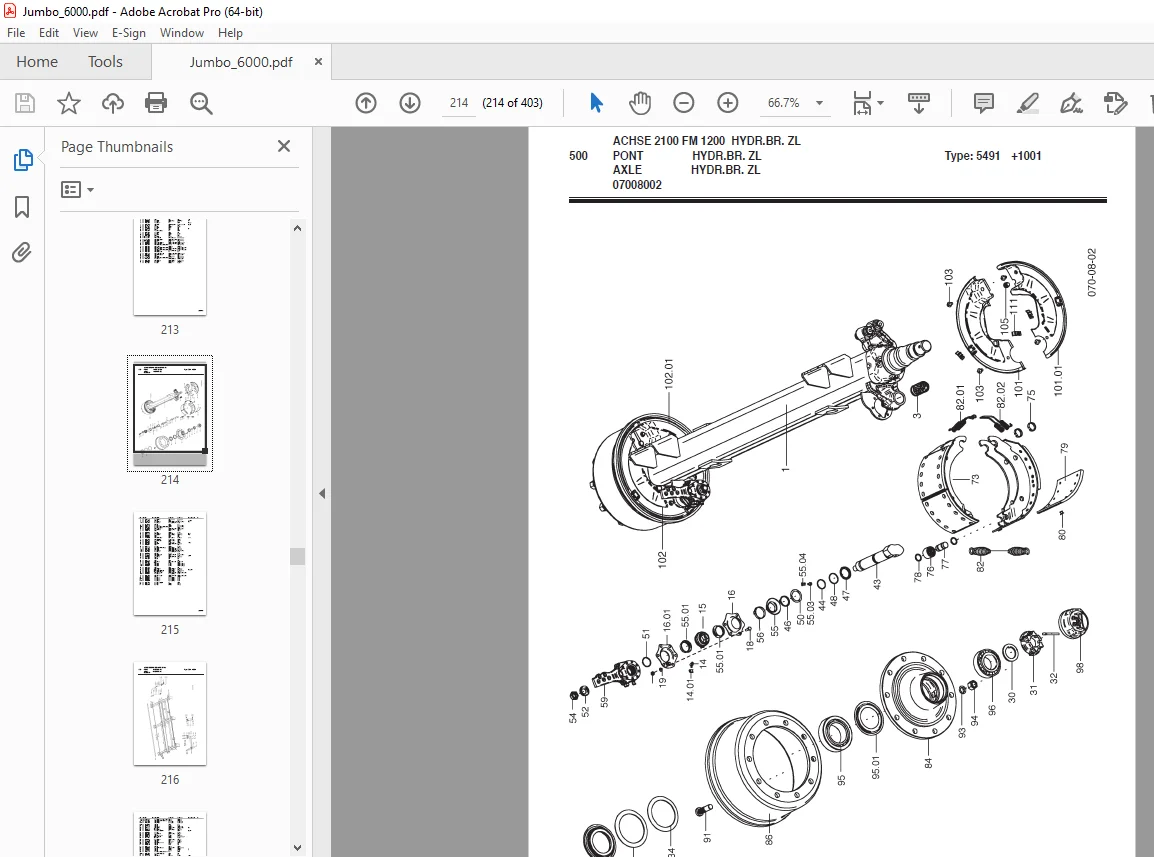This screenshot has width=1154, height=857.
Task: Print the document
Action: pos(156,103)
